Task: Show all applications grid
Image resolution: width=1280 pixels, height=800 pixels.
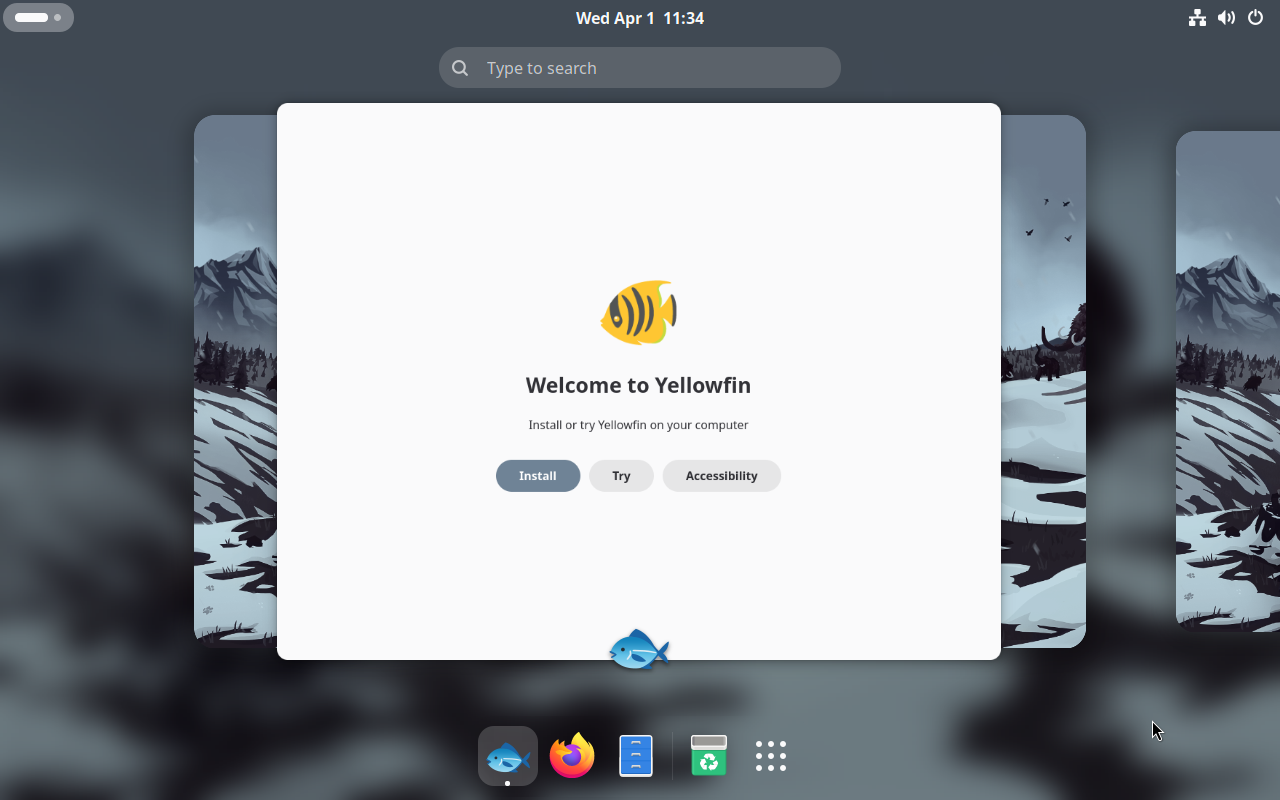Action: [771, 756]
